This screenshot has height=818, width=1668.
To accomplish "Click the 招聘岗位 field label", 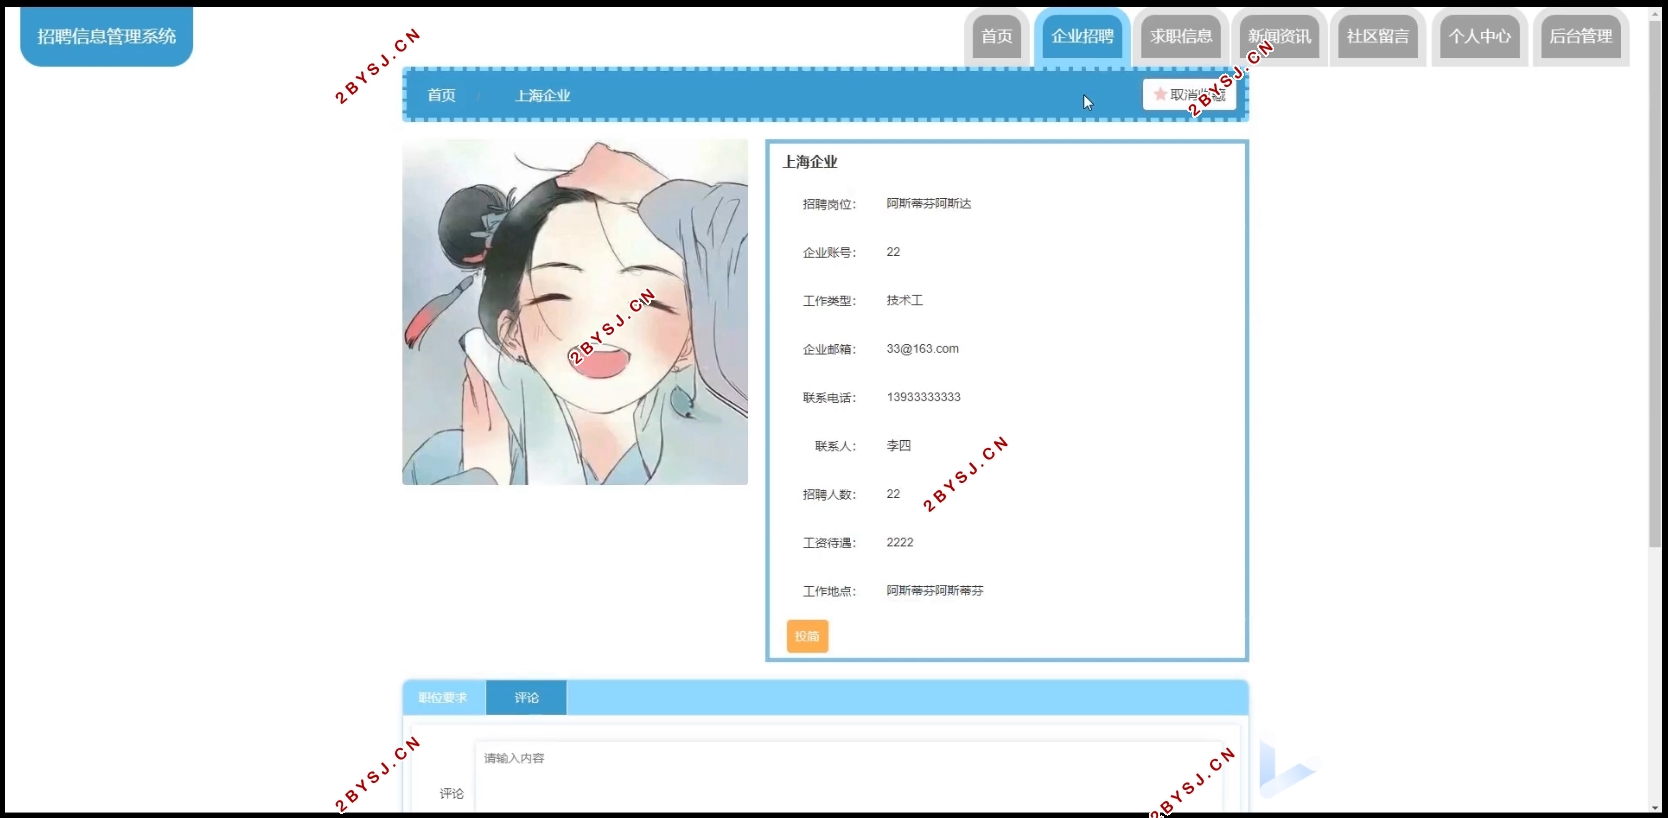I will tap(829, 204).
